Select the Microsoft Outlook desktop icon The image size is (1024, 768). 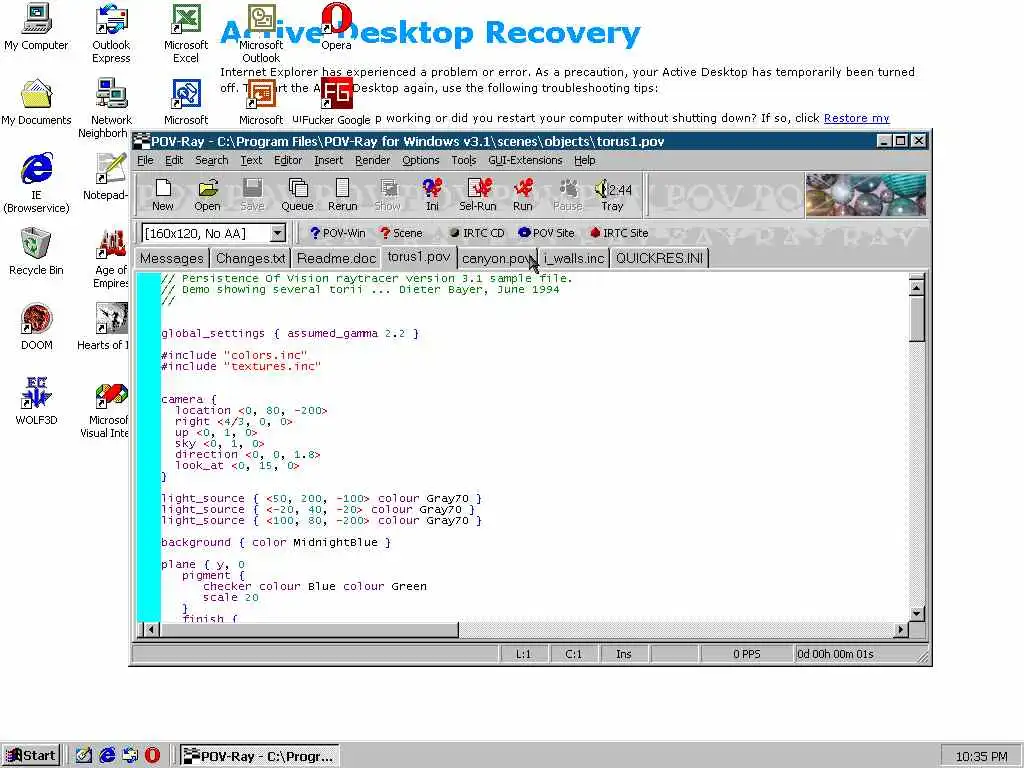pyautogui.click(x=261, y=34)
